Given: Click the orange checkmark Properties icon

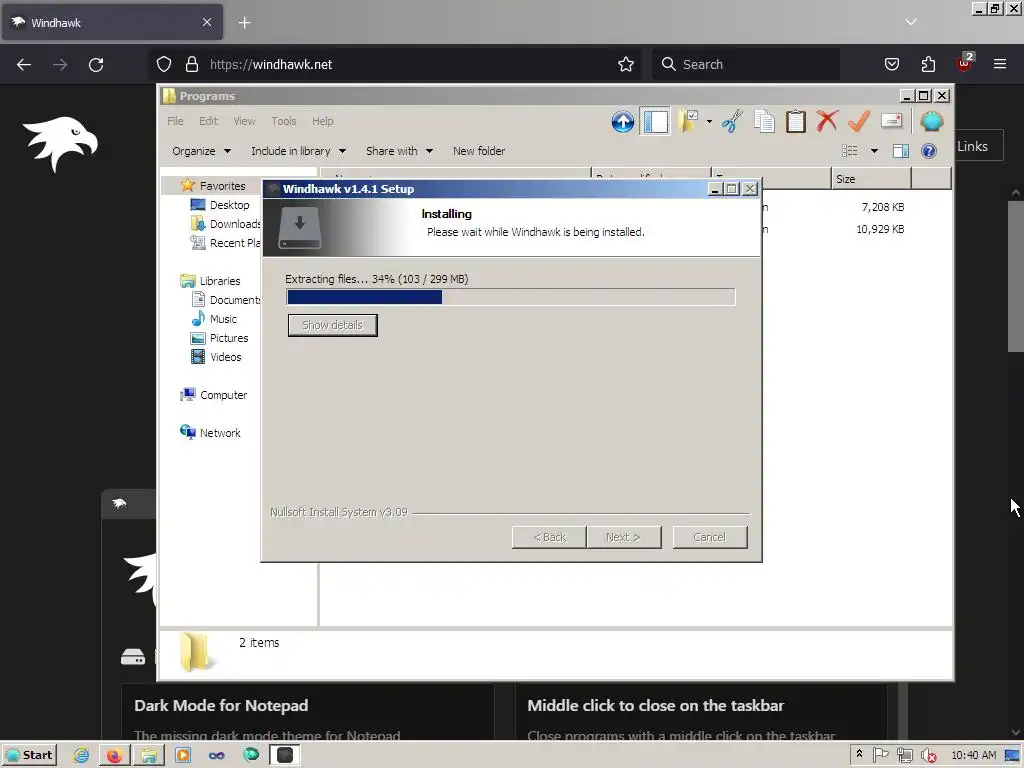Looking at the screenshot, I should pyautogui.click(x=859, y=121).
